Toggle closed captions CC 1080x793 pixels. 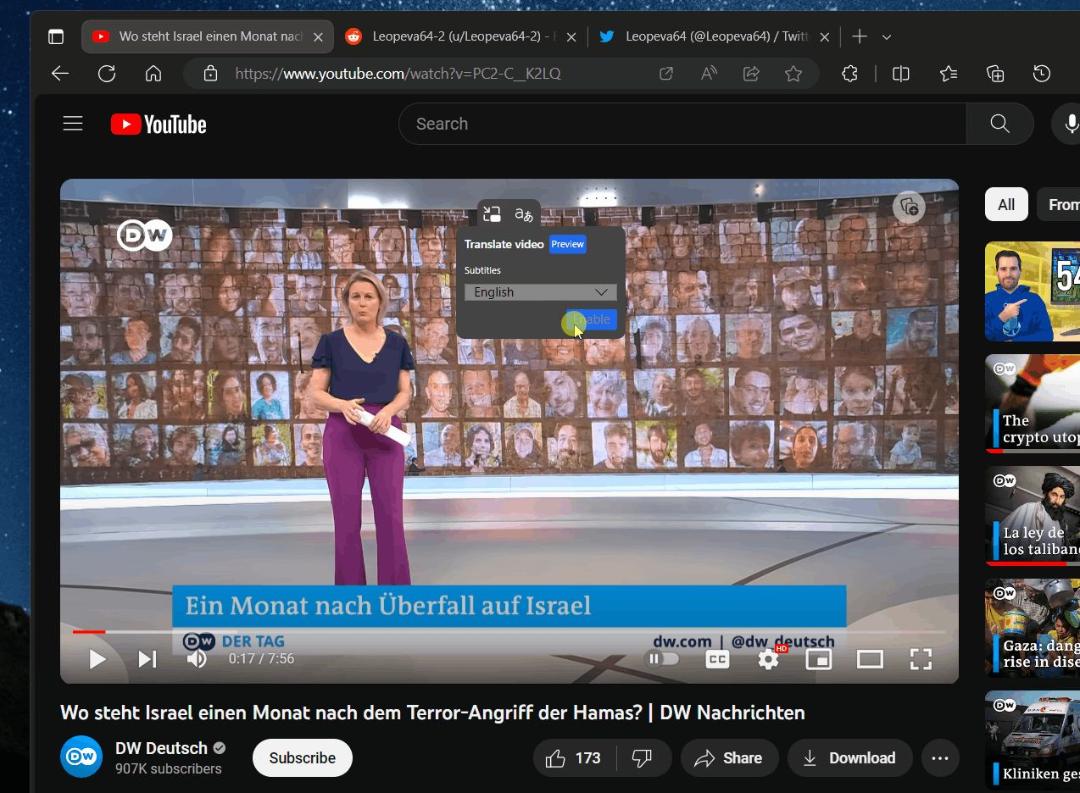(x=717, y=659)
